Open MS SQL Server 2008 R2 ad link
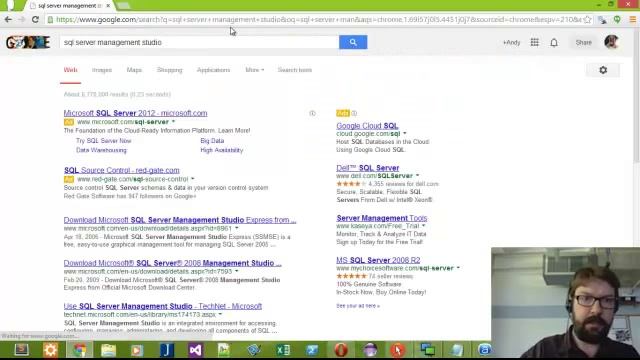 [x=378, y=260]
